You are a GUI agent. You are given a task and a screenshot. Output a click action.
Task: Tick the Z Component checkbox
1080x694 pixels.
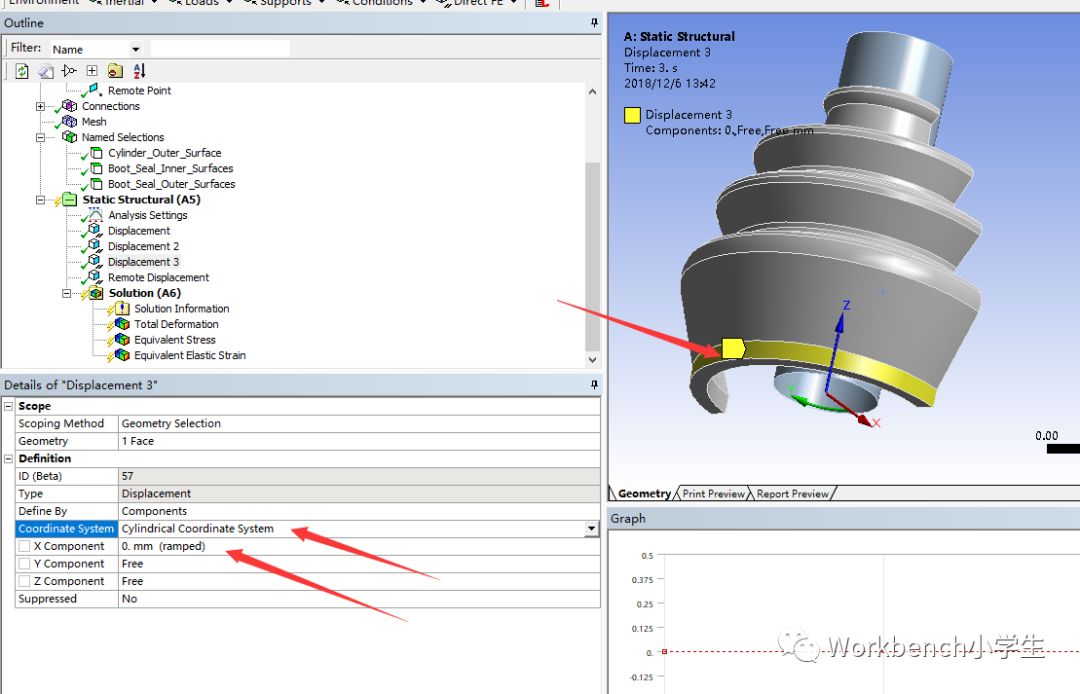coord(24,582)
